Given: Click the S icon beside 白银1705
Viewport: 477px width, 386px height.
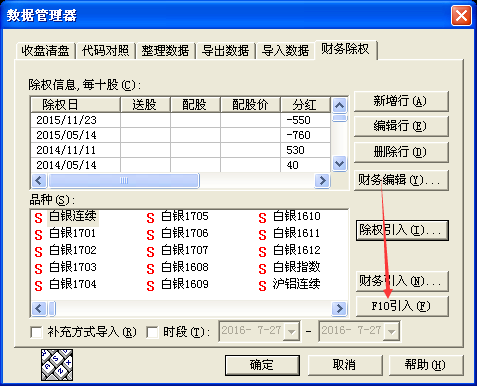Looking at the screenshot, I should click(150, 218).
